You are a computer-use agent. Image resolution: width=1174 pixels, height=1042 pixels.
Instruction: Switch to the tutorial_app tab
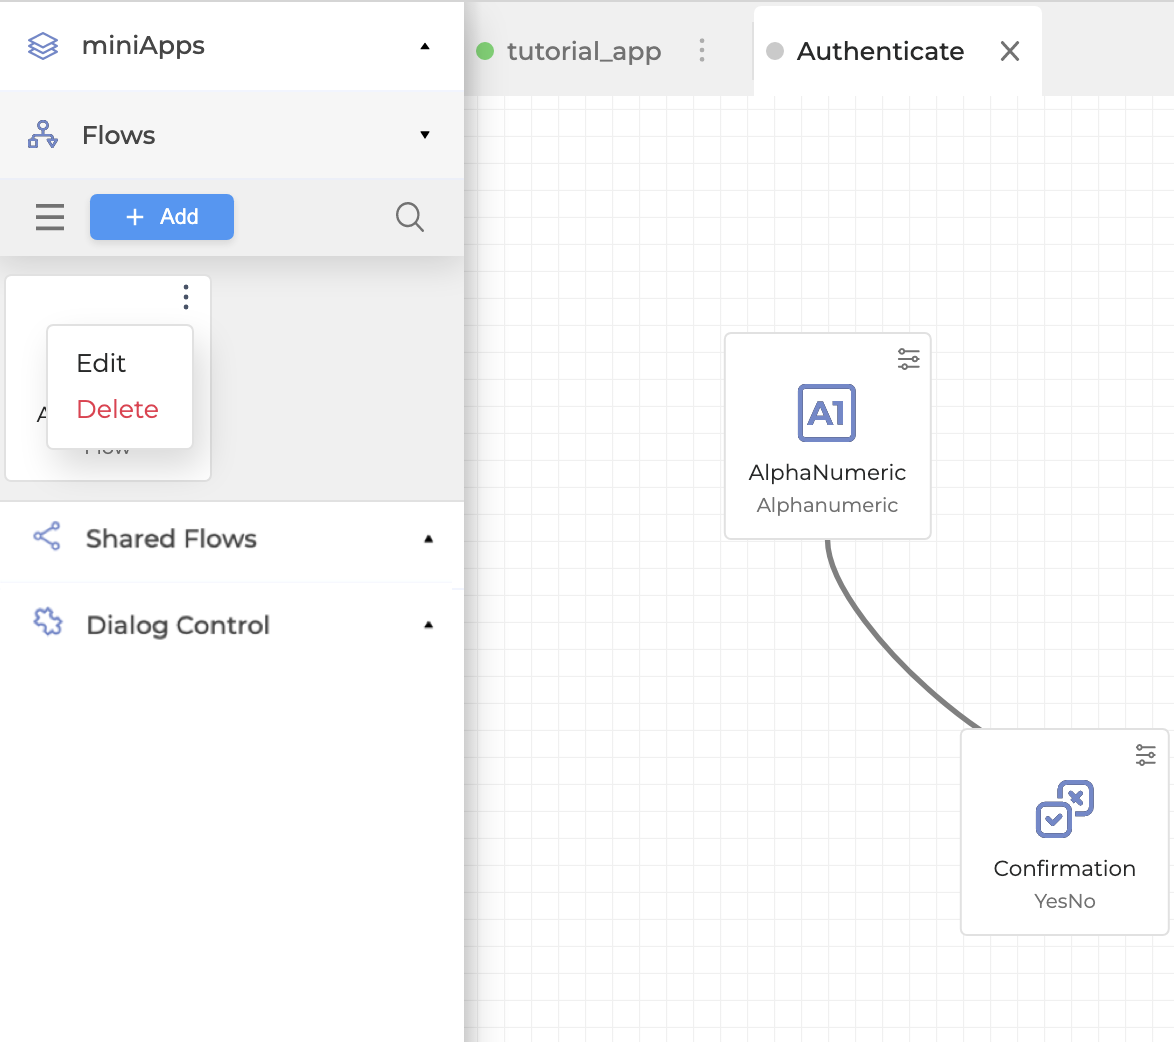583,51
